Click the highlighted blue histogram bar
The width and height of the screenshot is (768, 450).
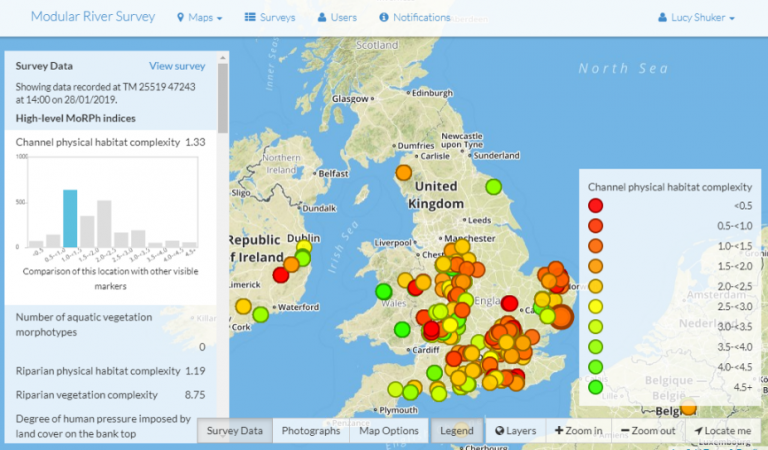coord(70,218)
